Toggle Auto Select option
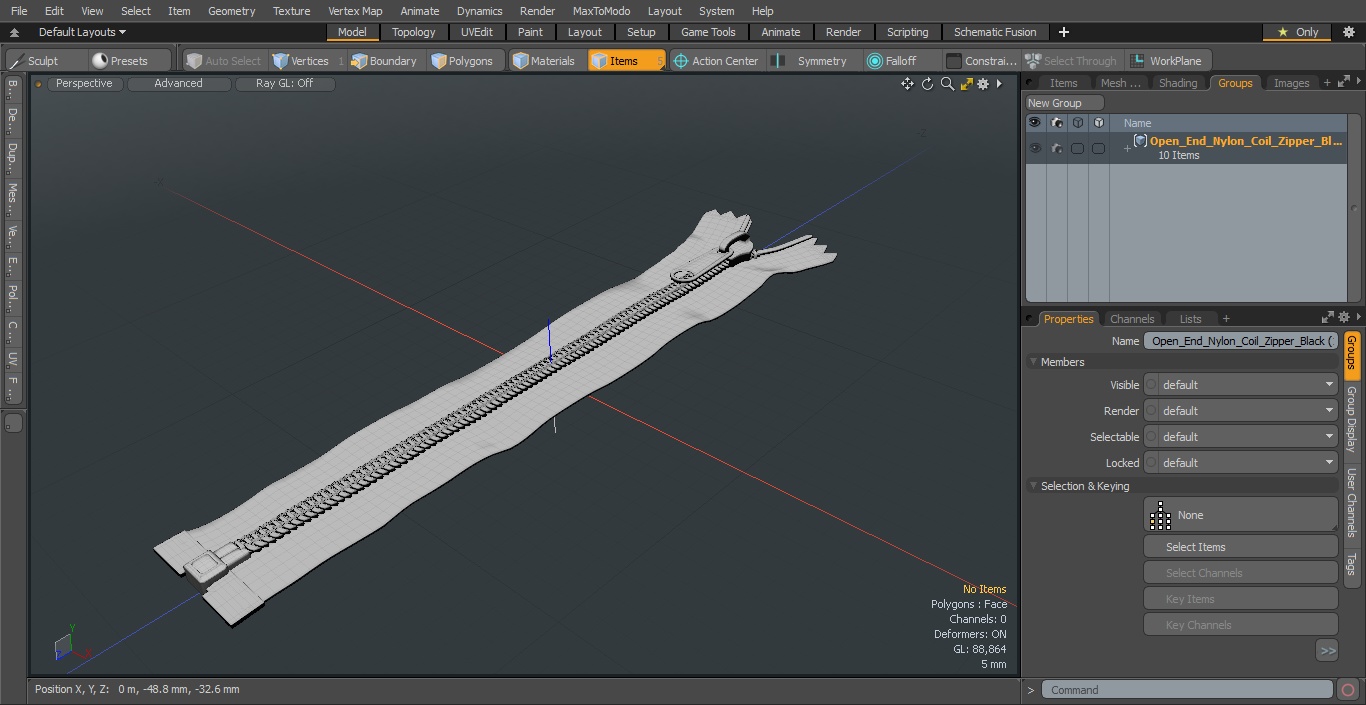The image size is (1366, 705). point(224,61)
